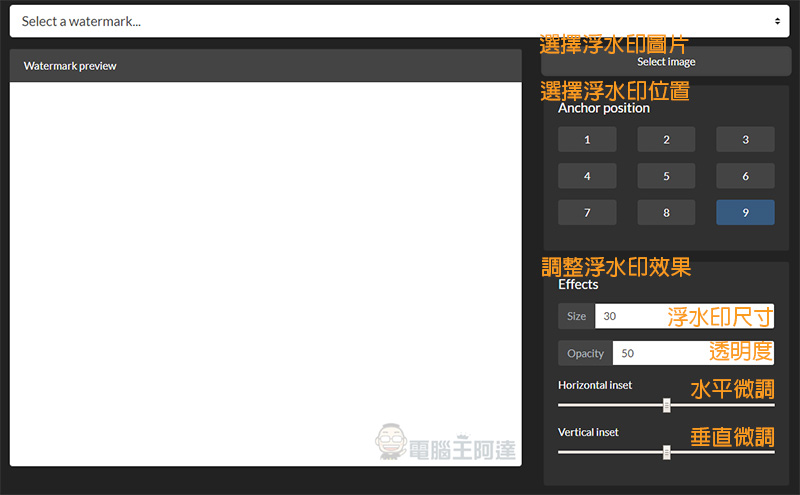Screen dimensions: 800x495
Task: Choose anchor position 3
Action: [x=745, y=139]
